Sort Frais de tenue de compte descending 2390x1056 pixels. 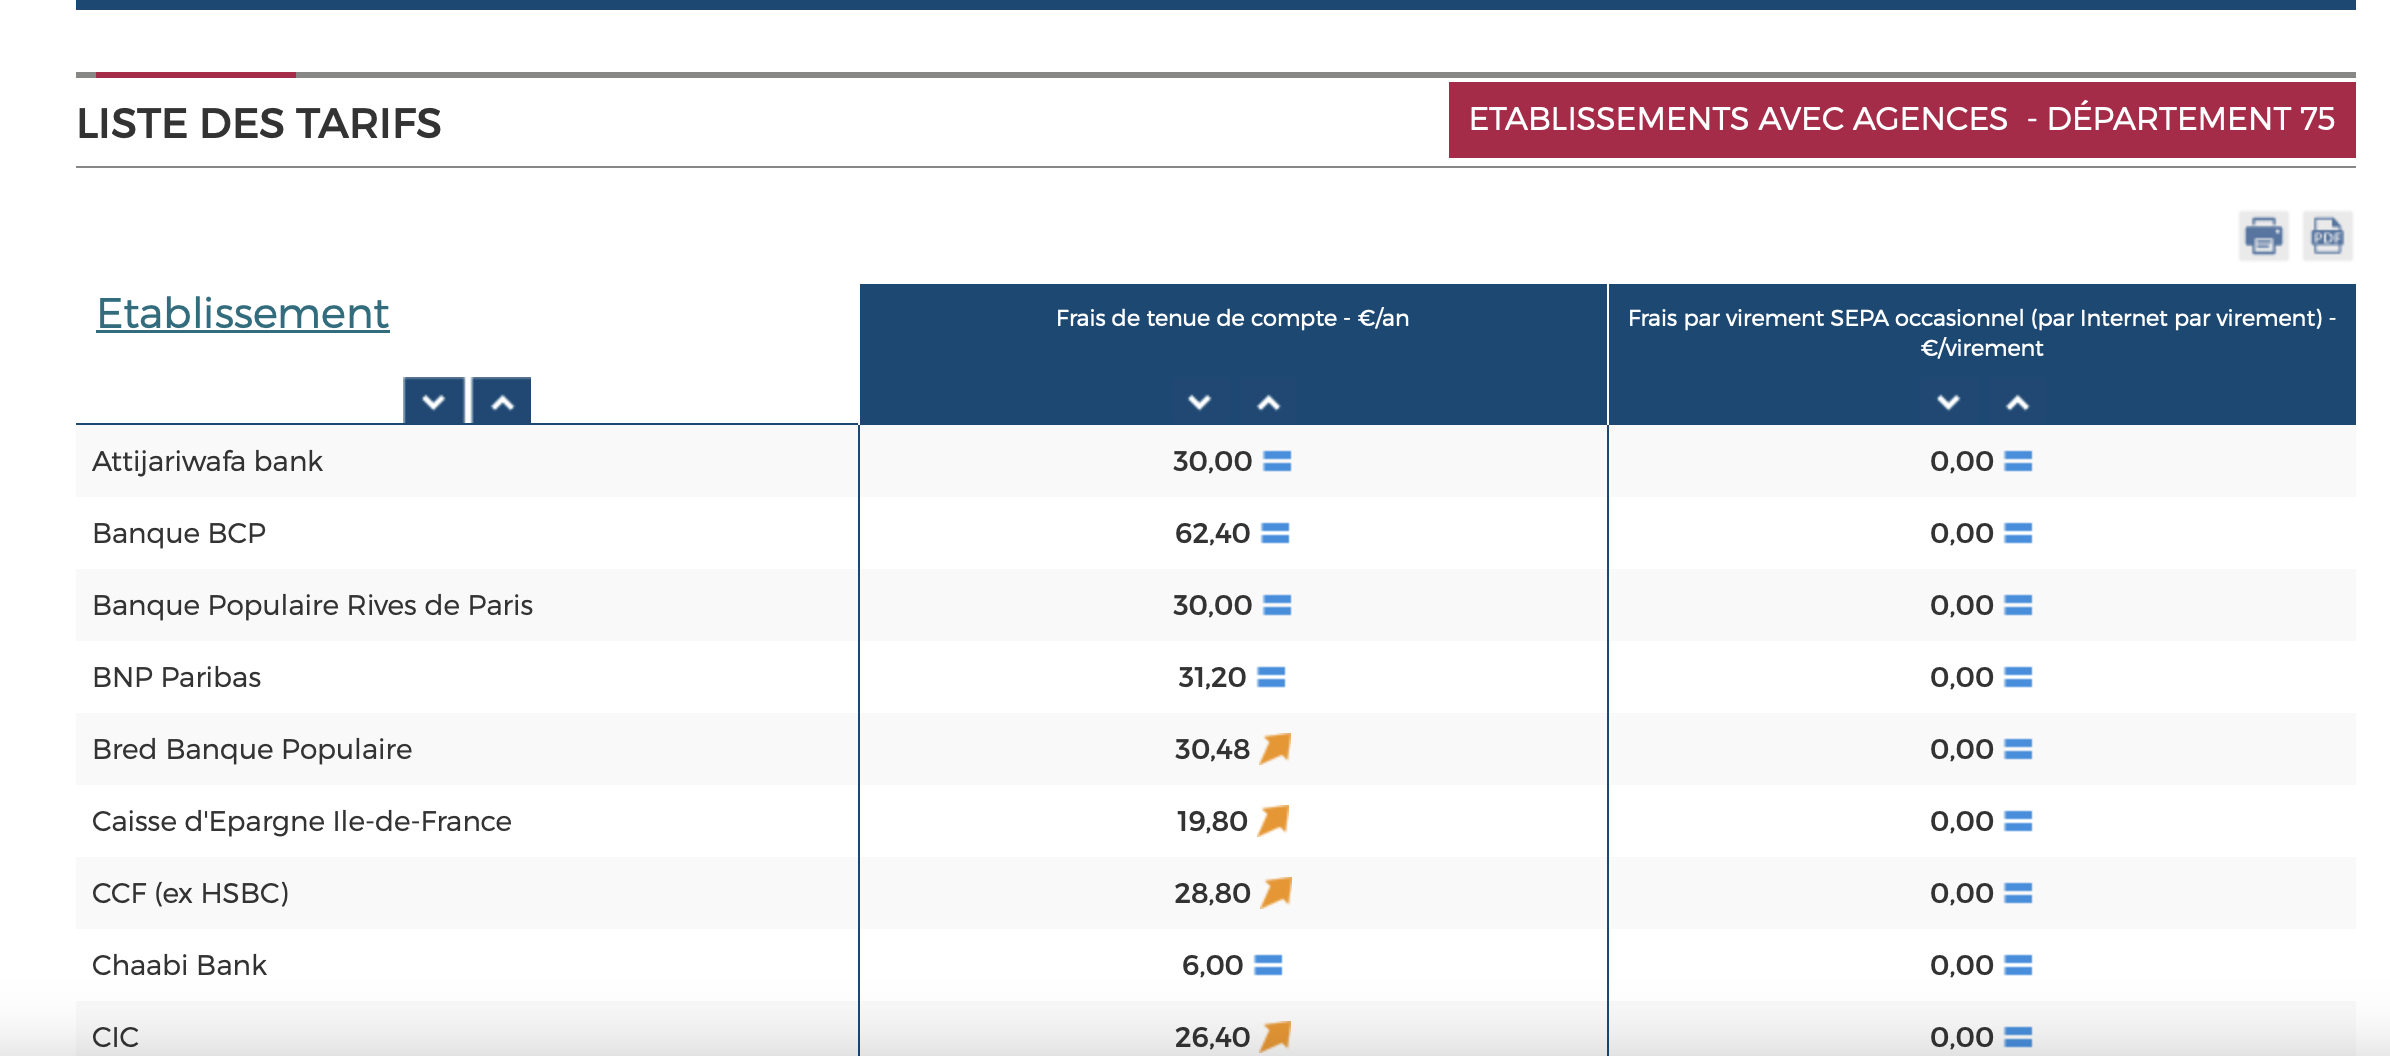pos(1199,402)
